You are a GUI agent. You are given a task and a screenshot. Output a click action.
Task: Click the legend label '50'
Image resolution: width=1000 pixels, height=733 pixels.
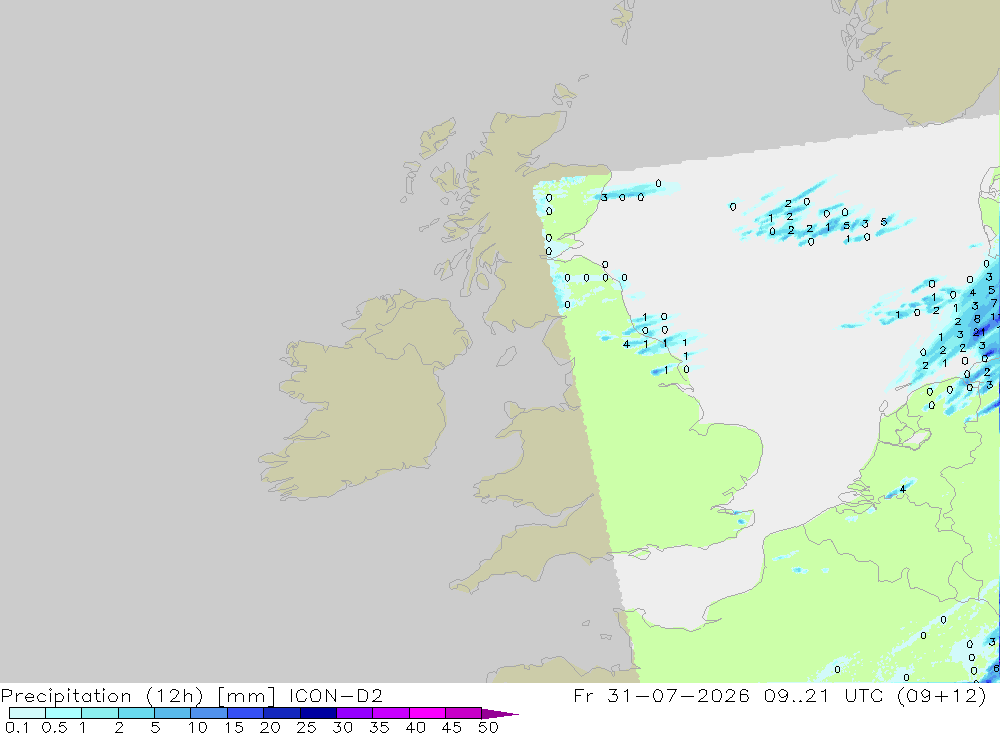(x=488, y=727)
